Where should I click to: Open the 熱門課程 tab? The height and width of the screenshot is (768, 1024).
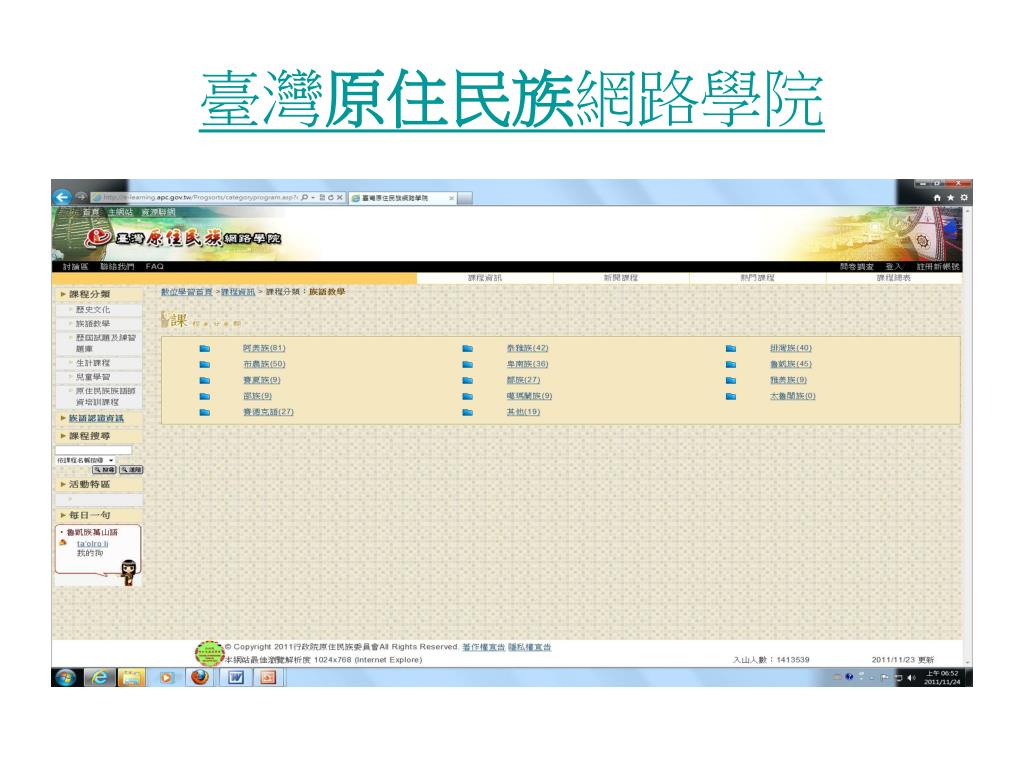(x=758, y=278)
